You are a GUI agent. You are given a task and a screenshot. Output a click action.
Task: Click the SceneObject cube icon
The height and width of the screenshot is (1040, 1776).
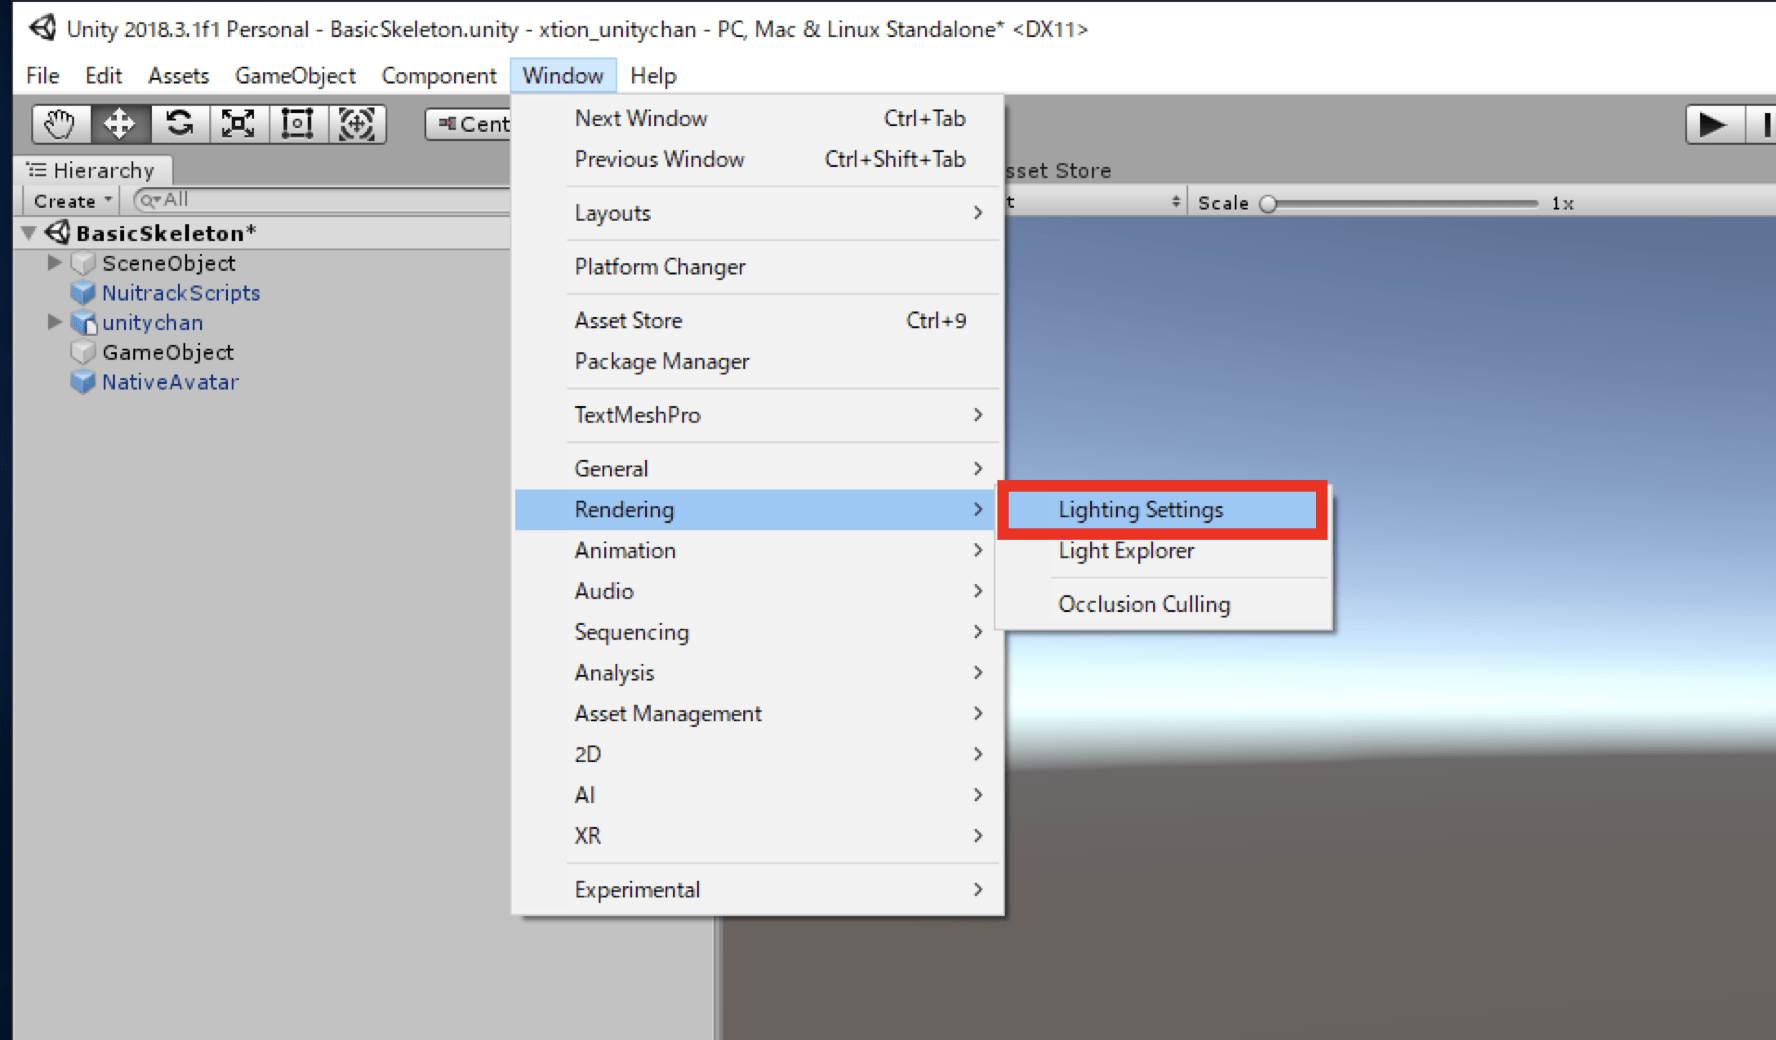pos(84,264)
